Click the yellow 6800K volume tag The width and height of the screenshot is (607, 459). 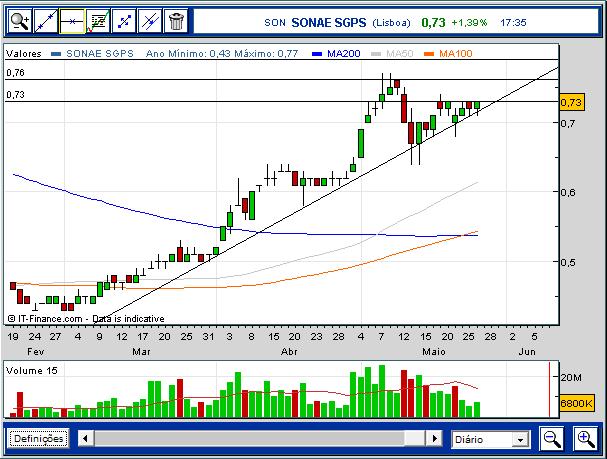point(577,404)
